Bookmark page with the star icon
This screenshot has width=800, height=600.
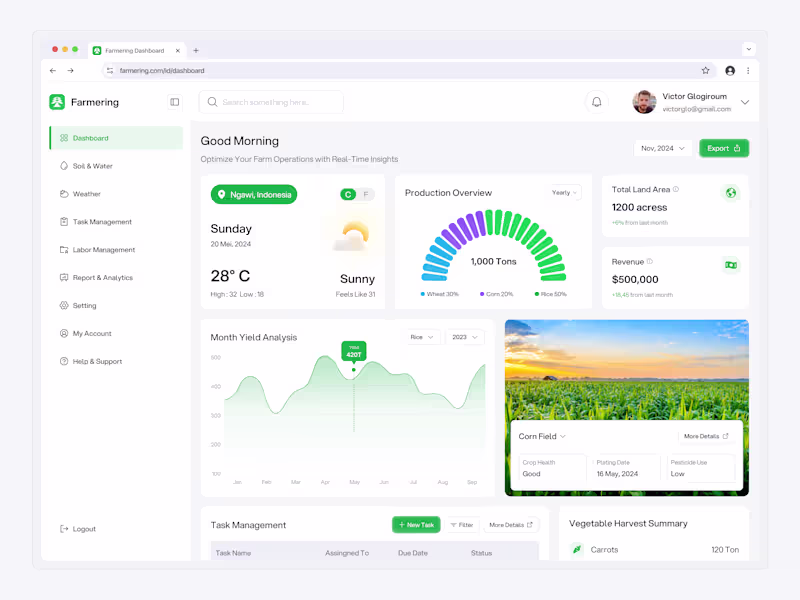coord(705,70)
